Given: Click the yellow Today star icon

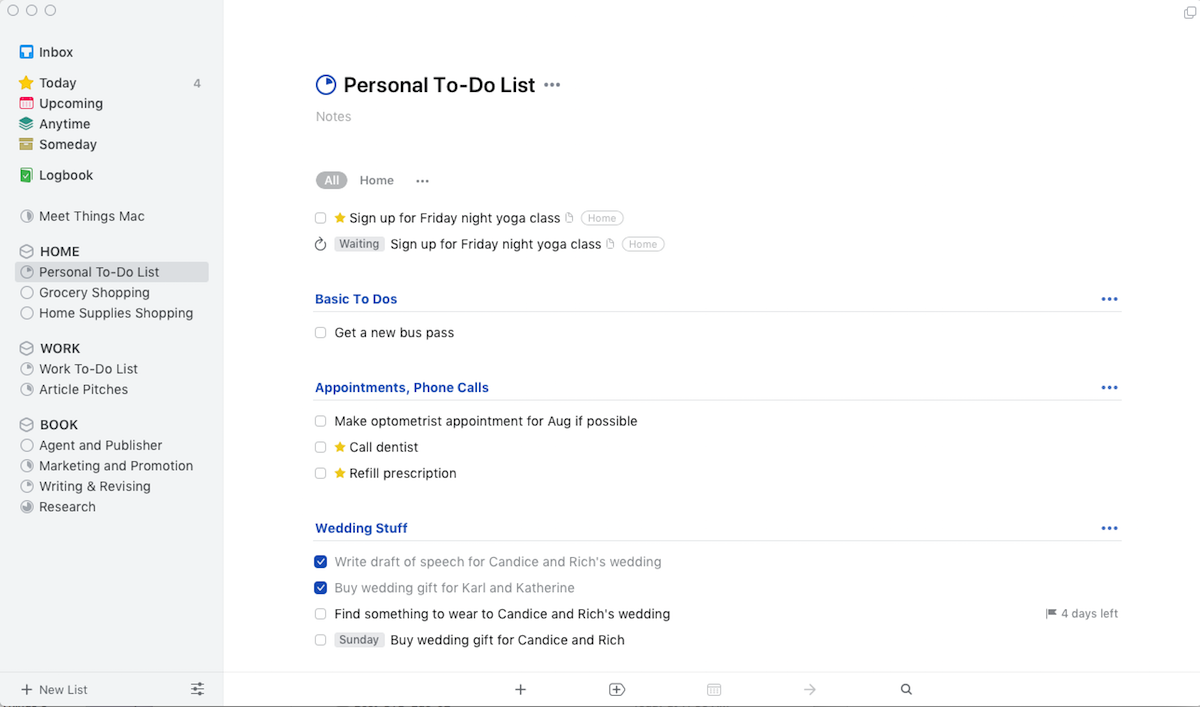Looking at the screenshot, I should pyautogui.click(x=26, y=83).
